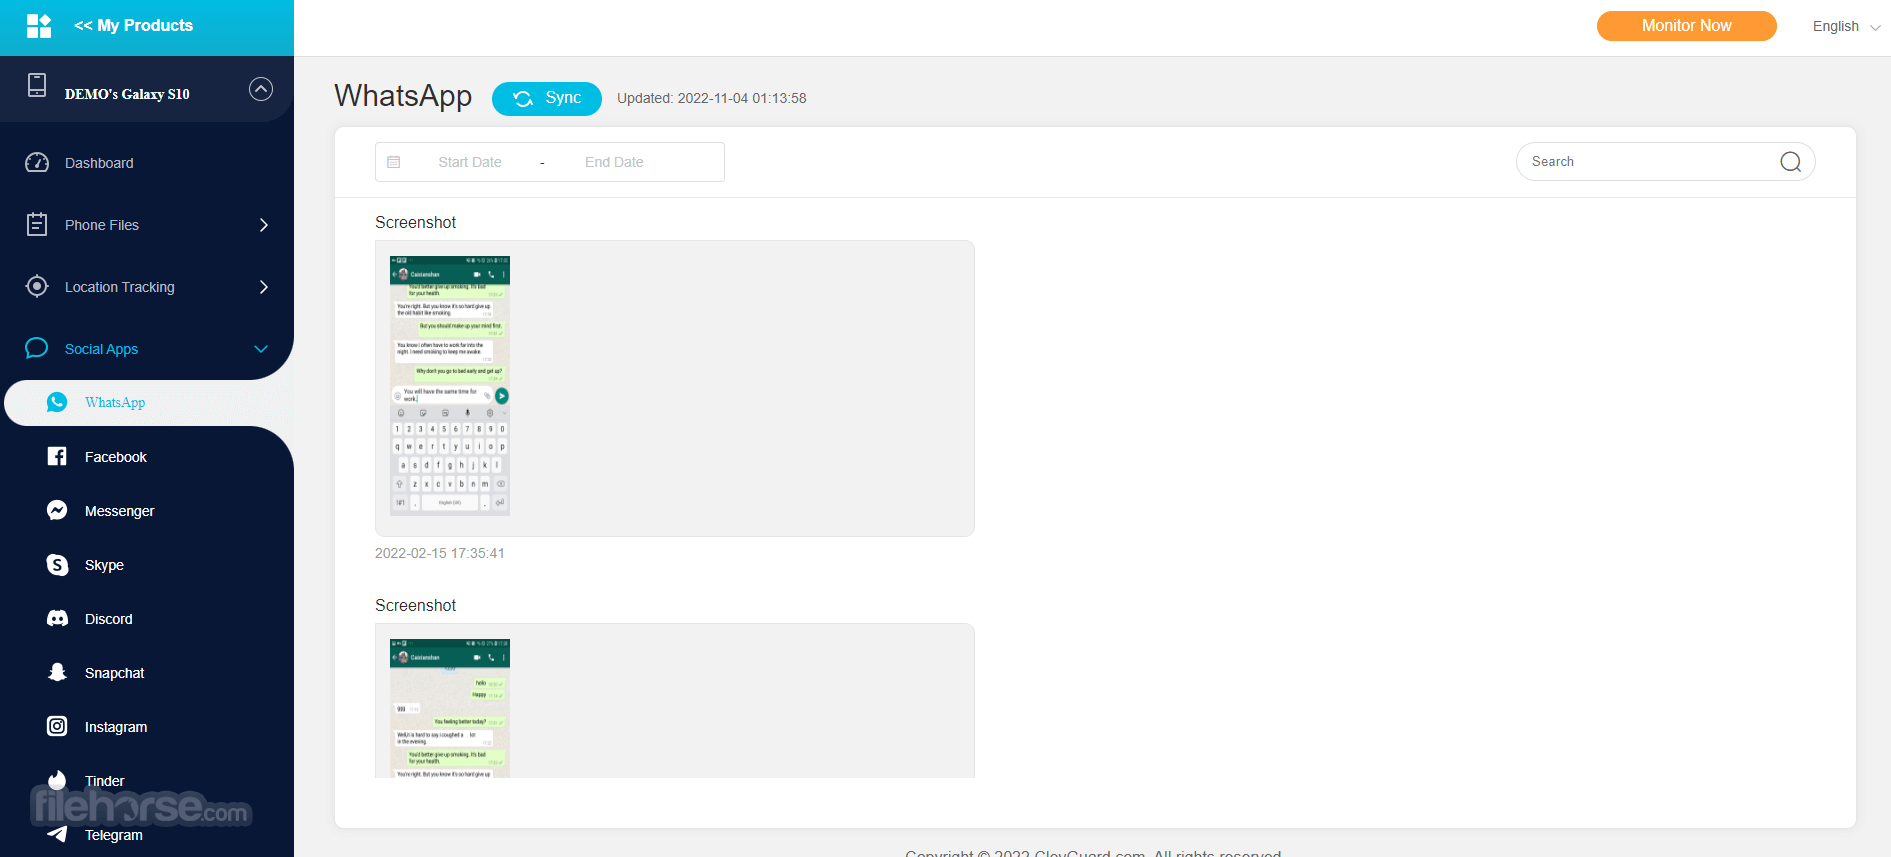The height and width of the screenshot is (857, 1891).
Task: Click the 2022-02-15 17:35:41 timestamp
Action: 440,553
